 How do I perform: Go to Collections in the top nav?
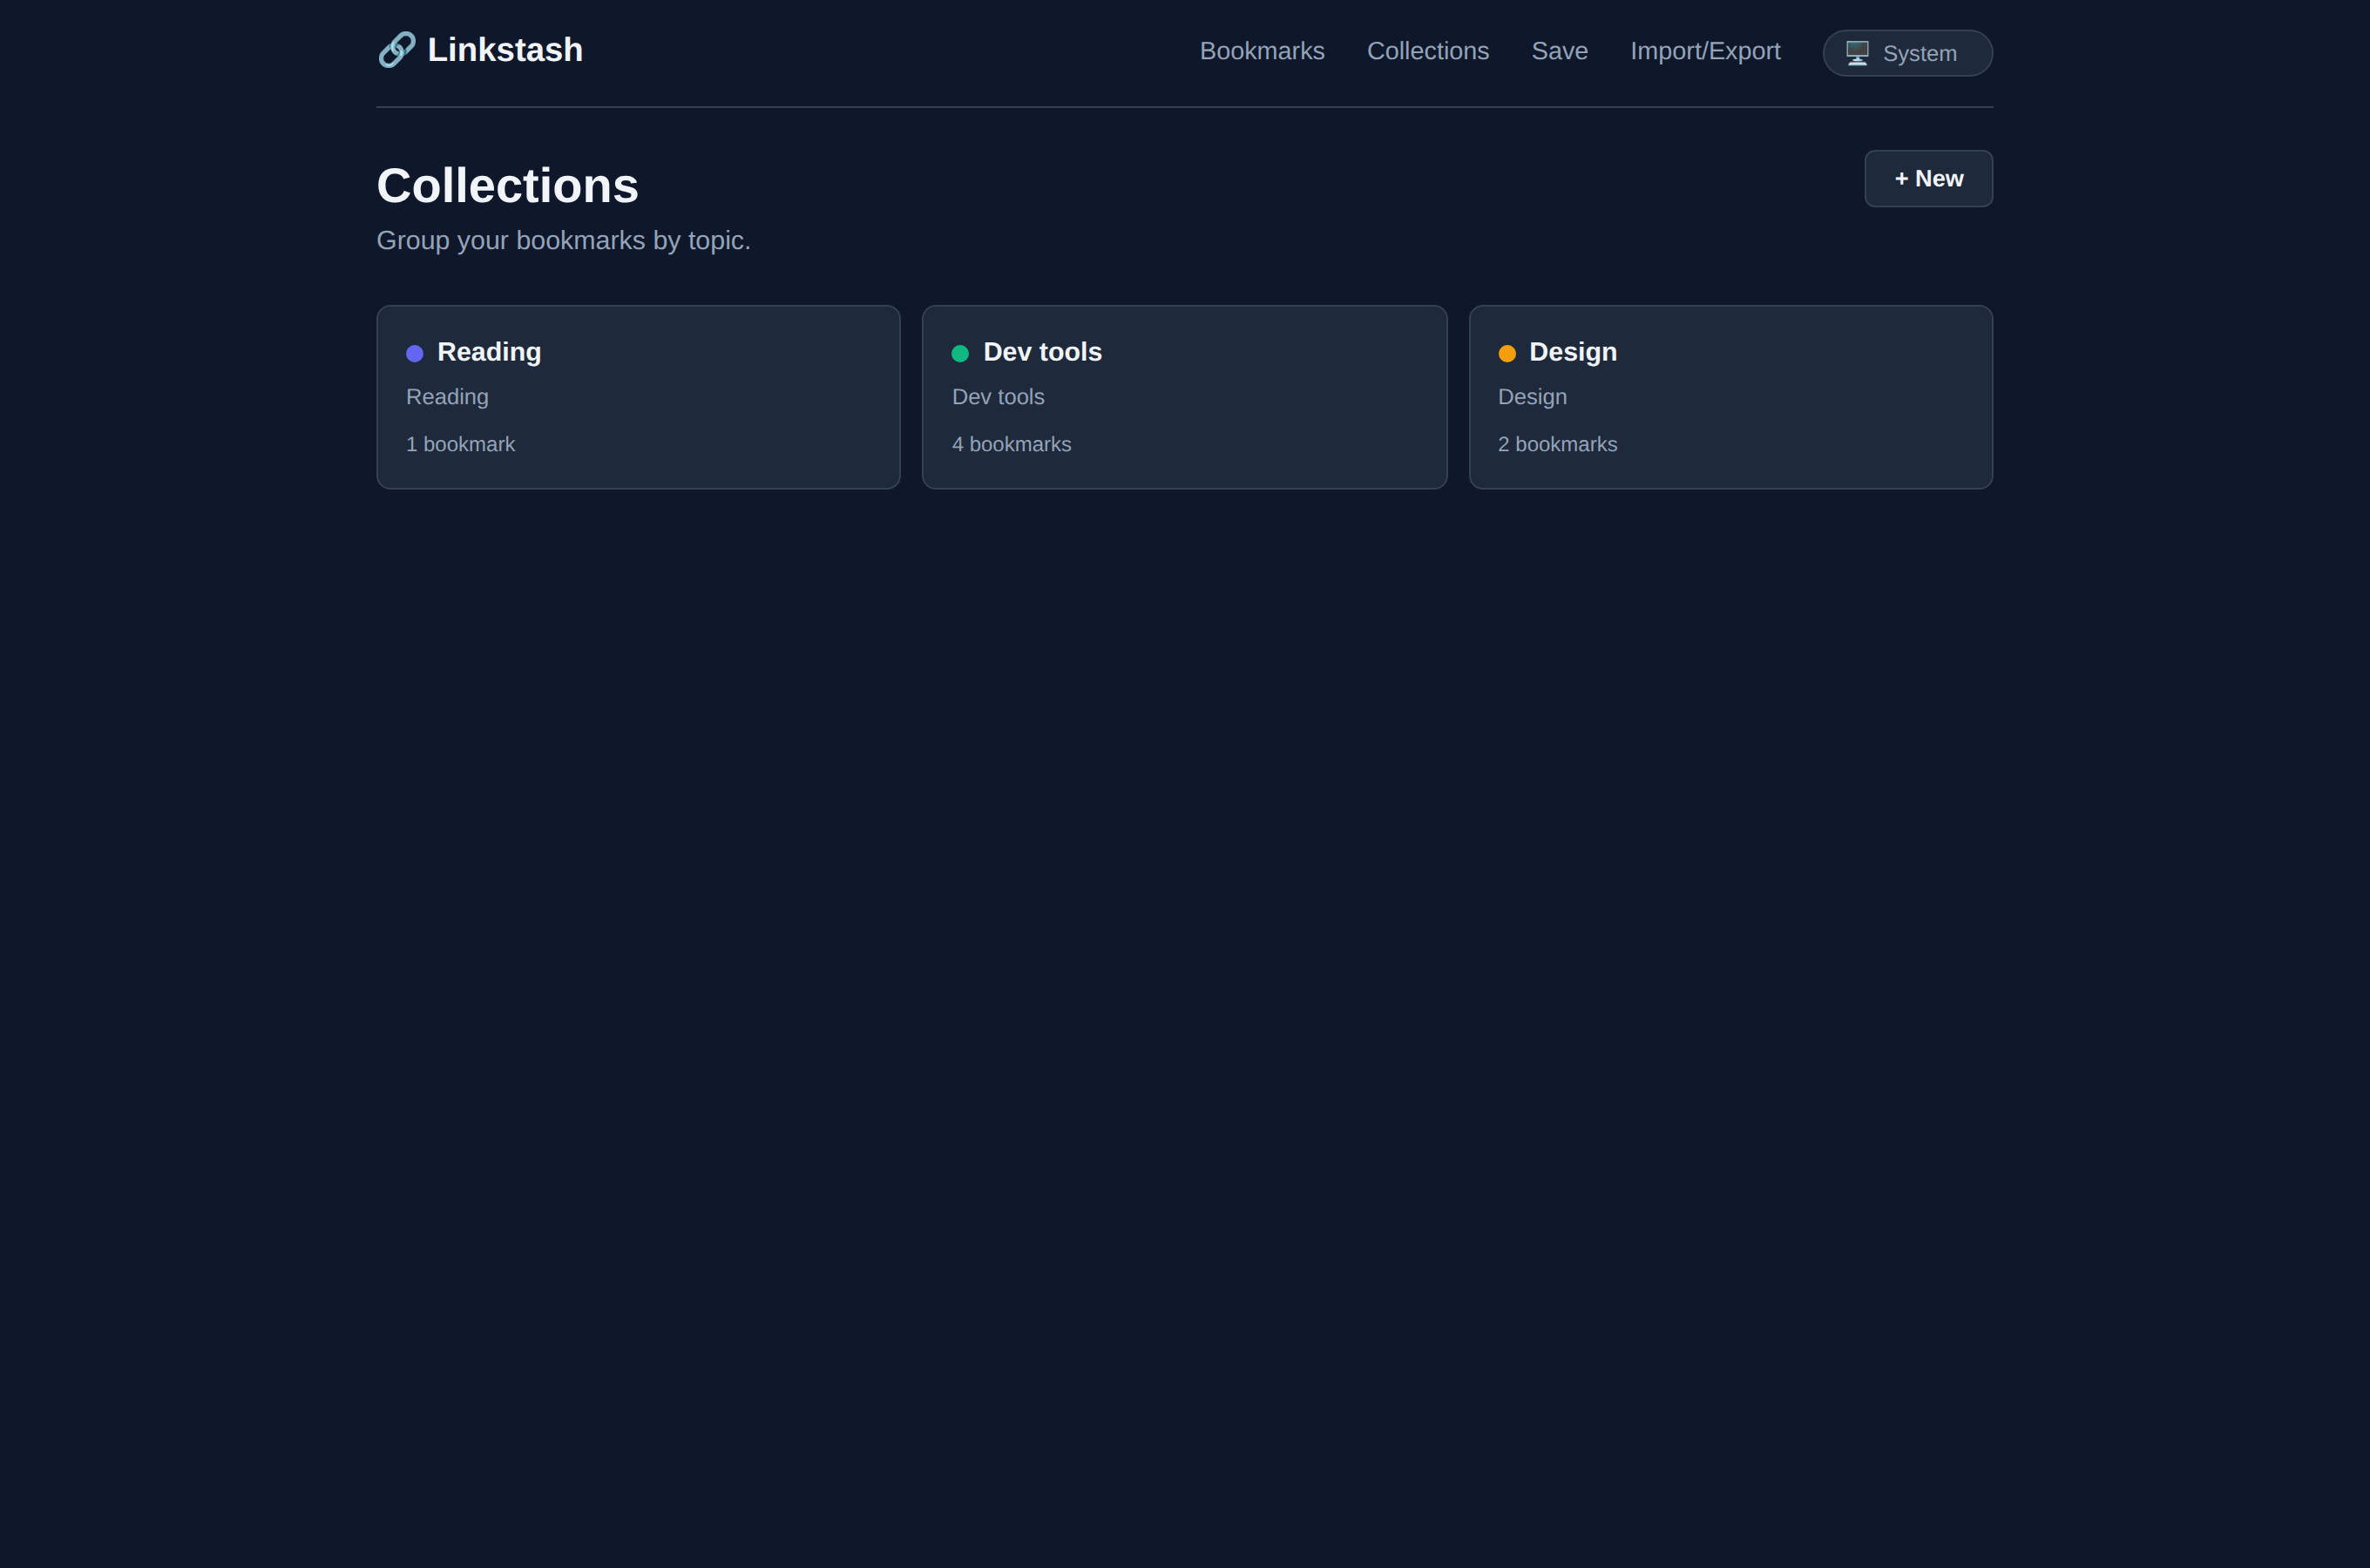1428,51
